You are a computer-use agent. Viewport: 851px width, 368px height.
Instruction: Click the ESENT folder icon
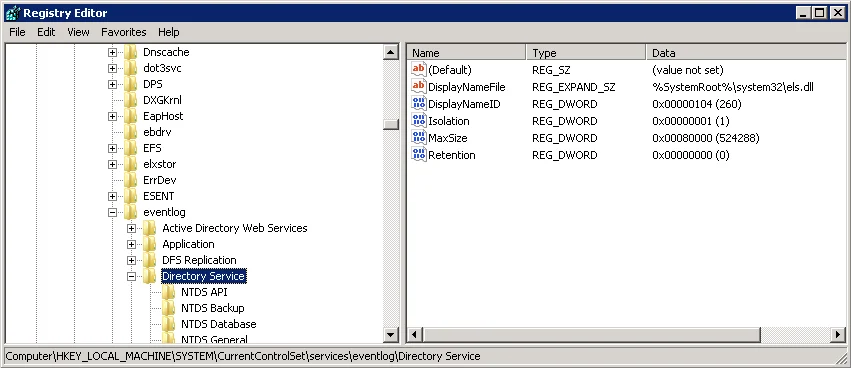pyautogui.click(x=130, y=196)
